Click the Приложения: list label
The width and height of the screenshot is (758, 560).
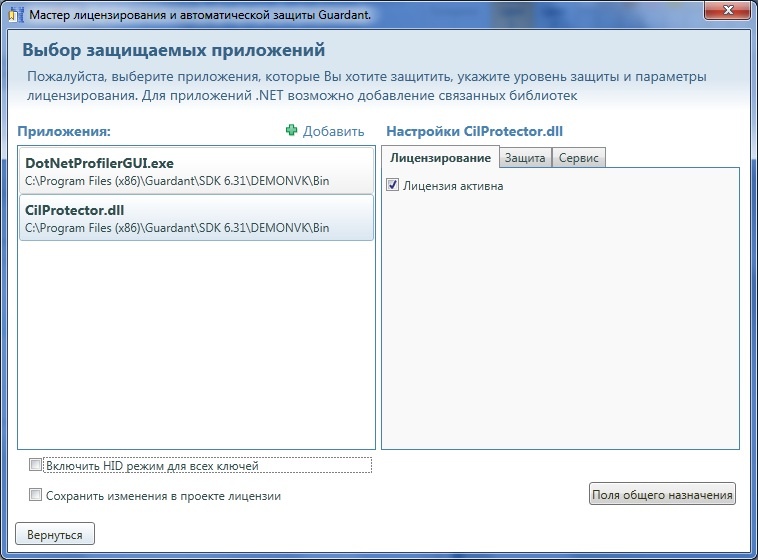(x=63, y=131)
